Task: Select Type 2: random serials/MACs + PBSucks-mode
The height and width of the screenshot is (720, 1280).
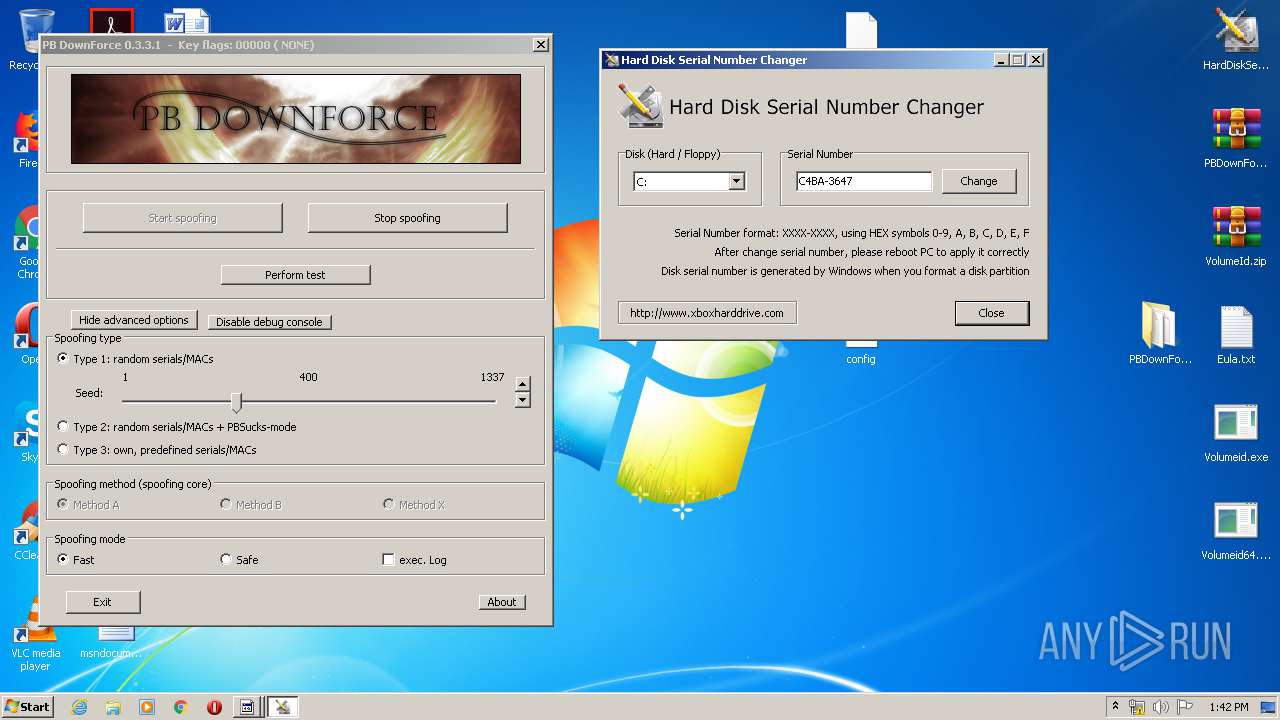Action: pyautogui.click(x=177, y=427)
